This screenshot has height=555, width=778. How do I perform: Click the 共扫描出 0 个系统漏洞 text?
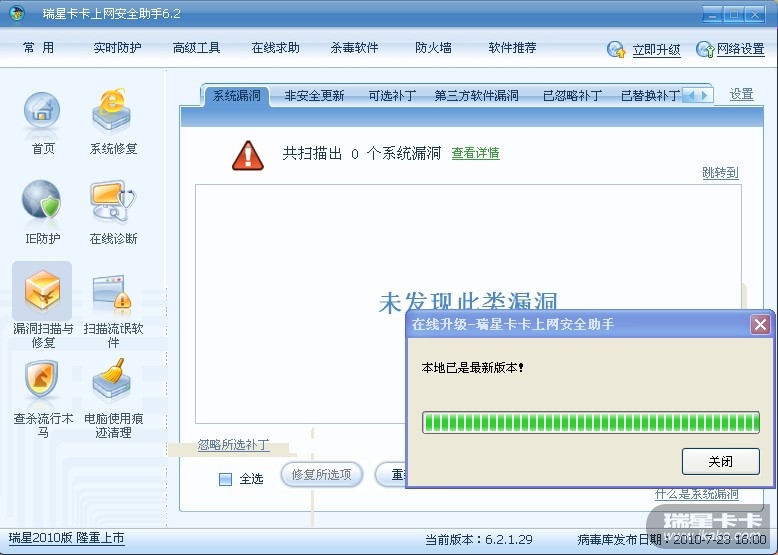(x=362, y=153)
